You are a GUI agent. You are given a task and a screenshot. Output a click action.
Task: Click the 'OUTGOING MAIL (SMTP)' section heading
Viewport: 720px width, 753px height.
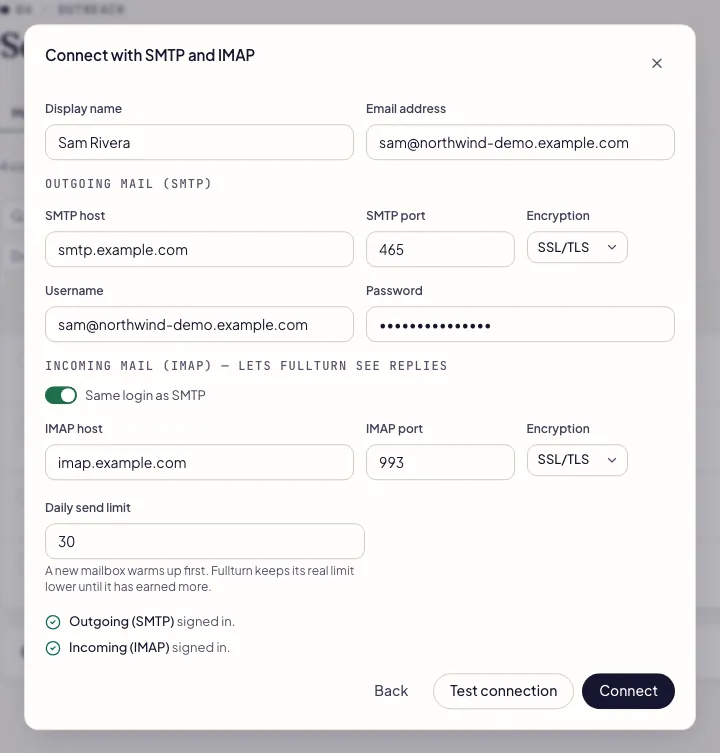pos(128,183)
